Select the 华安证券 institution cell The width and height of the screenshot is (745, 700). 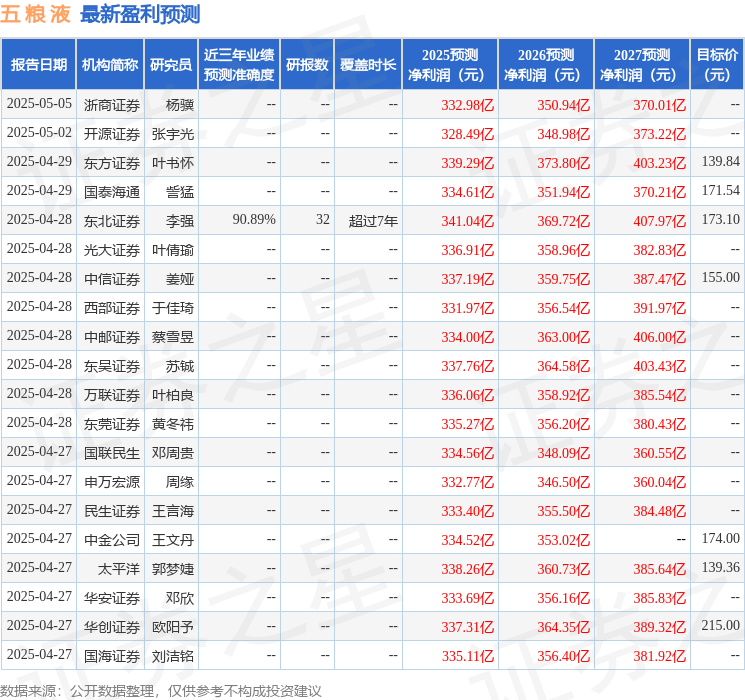112,597
